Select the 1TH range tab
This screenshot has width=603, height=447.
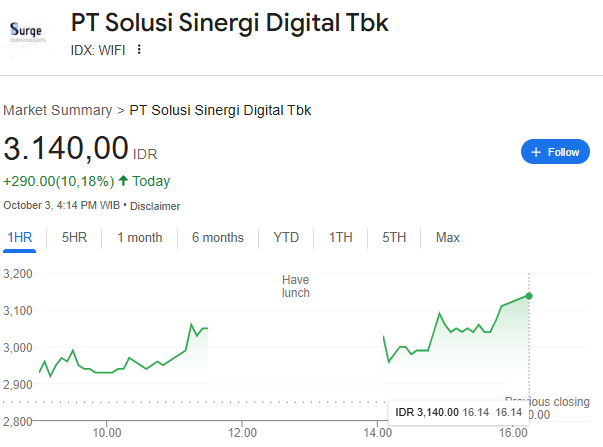pos(340,238)
